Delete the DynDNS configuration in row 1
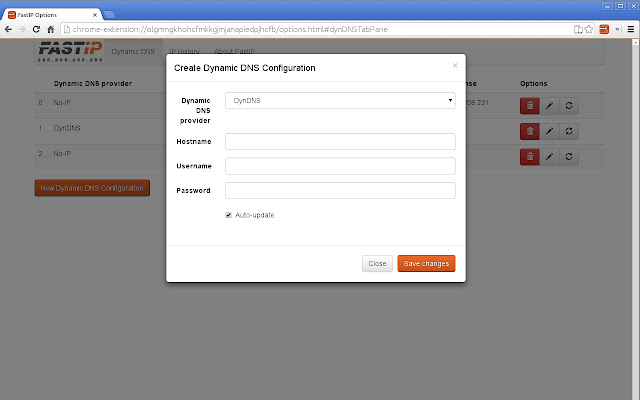This screenshot has height=400, width=640. click(529, 131)
